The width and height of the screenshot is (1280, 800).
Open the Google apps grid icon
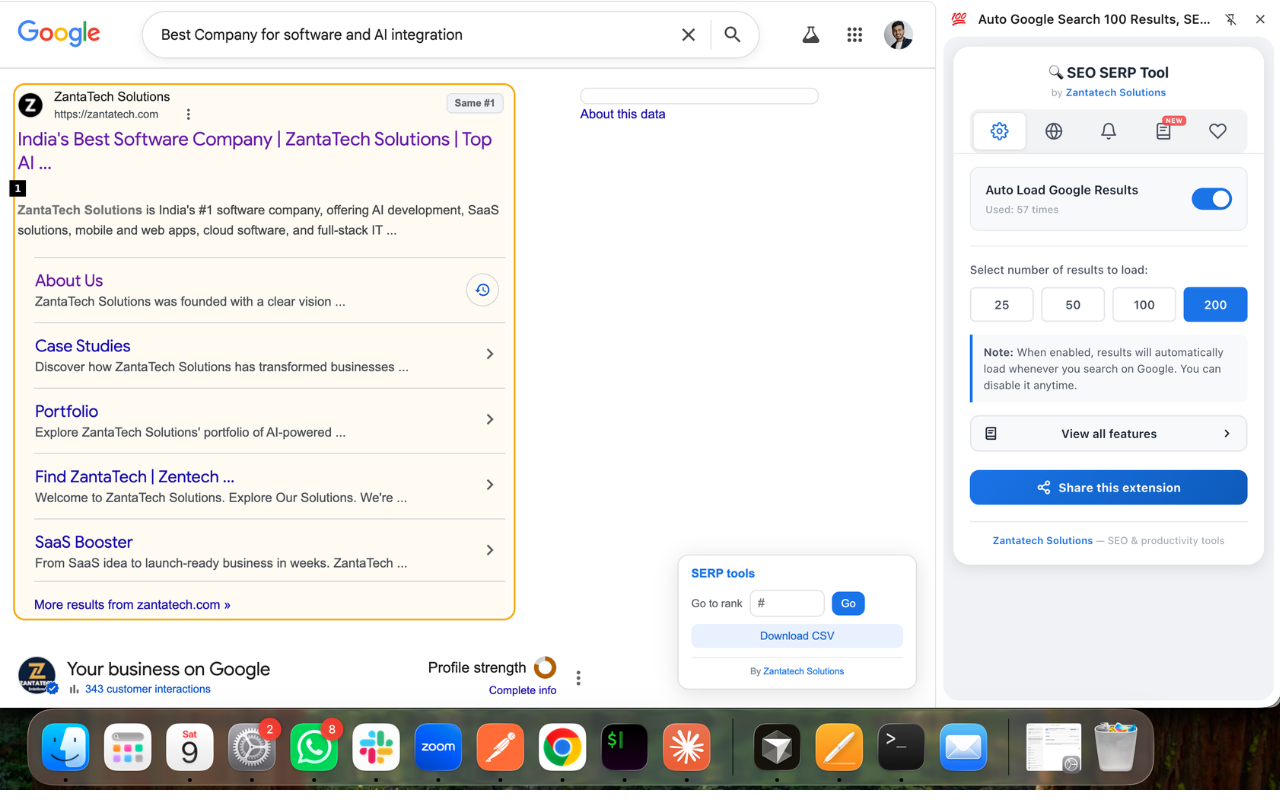(x=854, y=35)
